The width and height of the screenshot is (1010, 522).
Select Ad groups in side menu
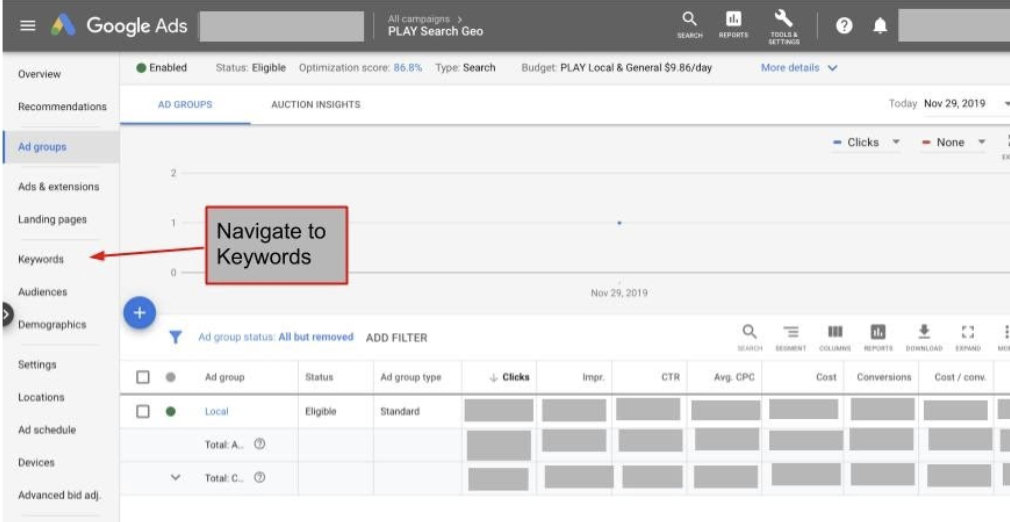[42, 147]
